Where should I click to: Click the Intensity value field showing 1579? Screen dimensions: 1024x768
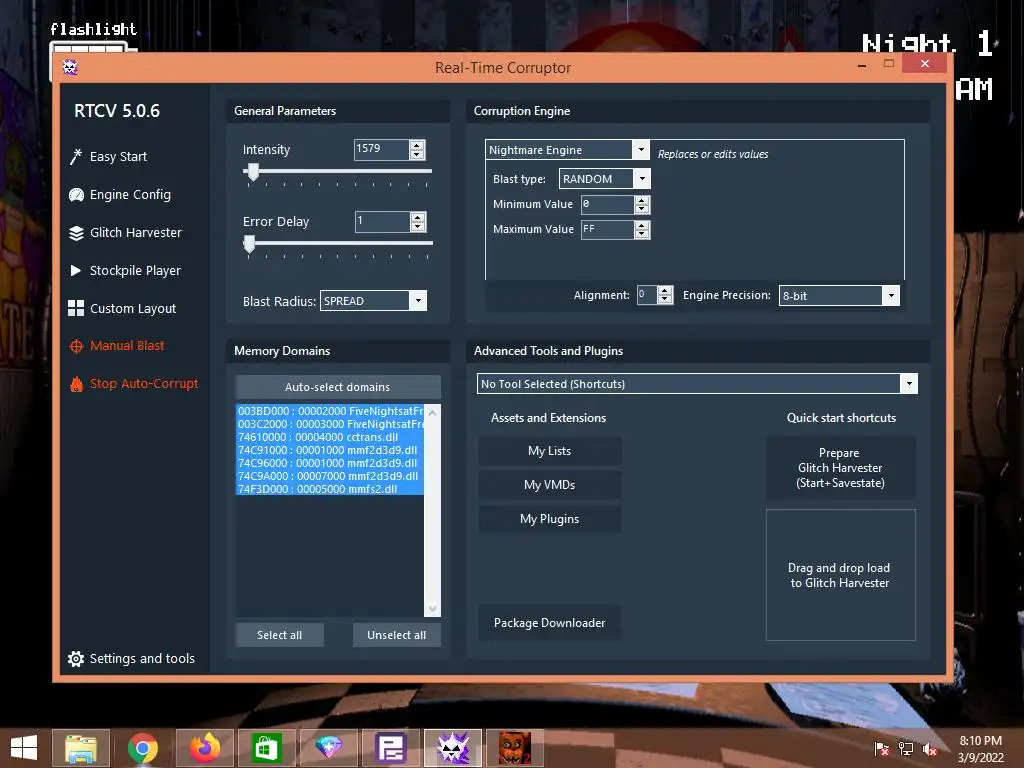381,150
